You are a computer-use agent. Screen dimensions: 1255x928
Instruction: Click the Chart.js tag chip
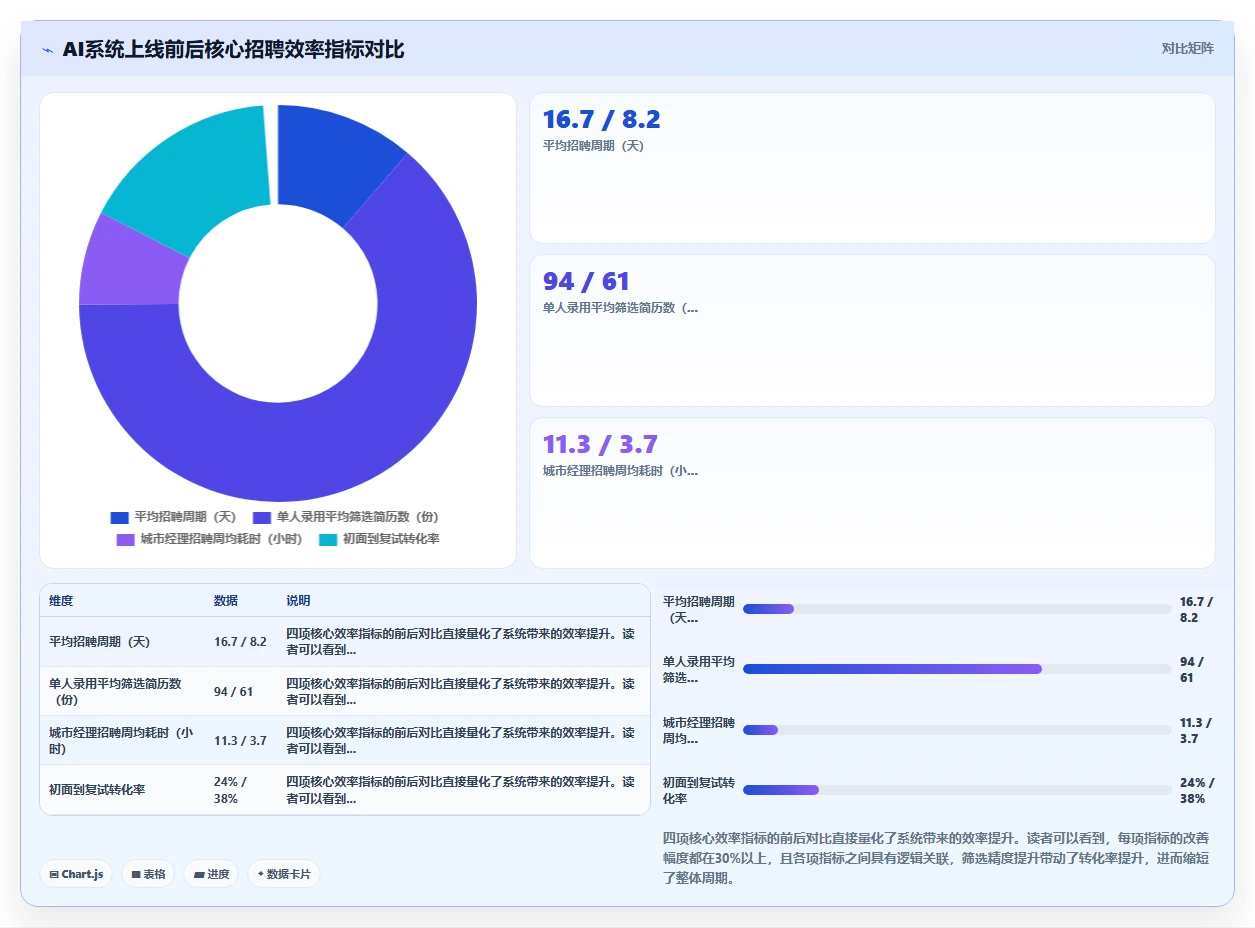pos(77,874)
